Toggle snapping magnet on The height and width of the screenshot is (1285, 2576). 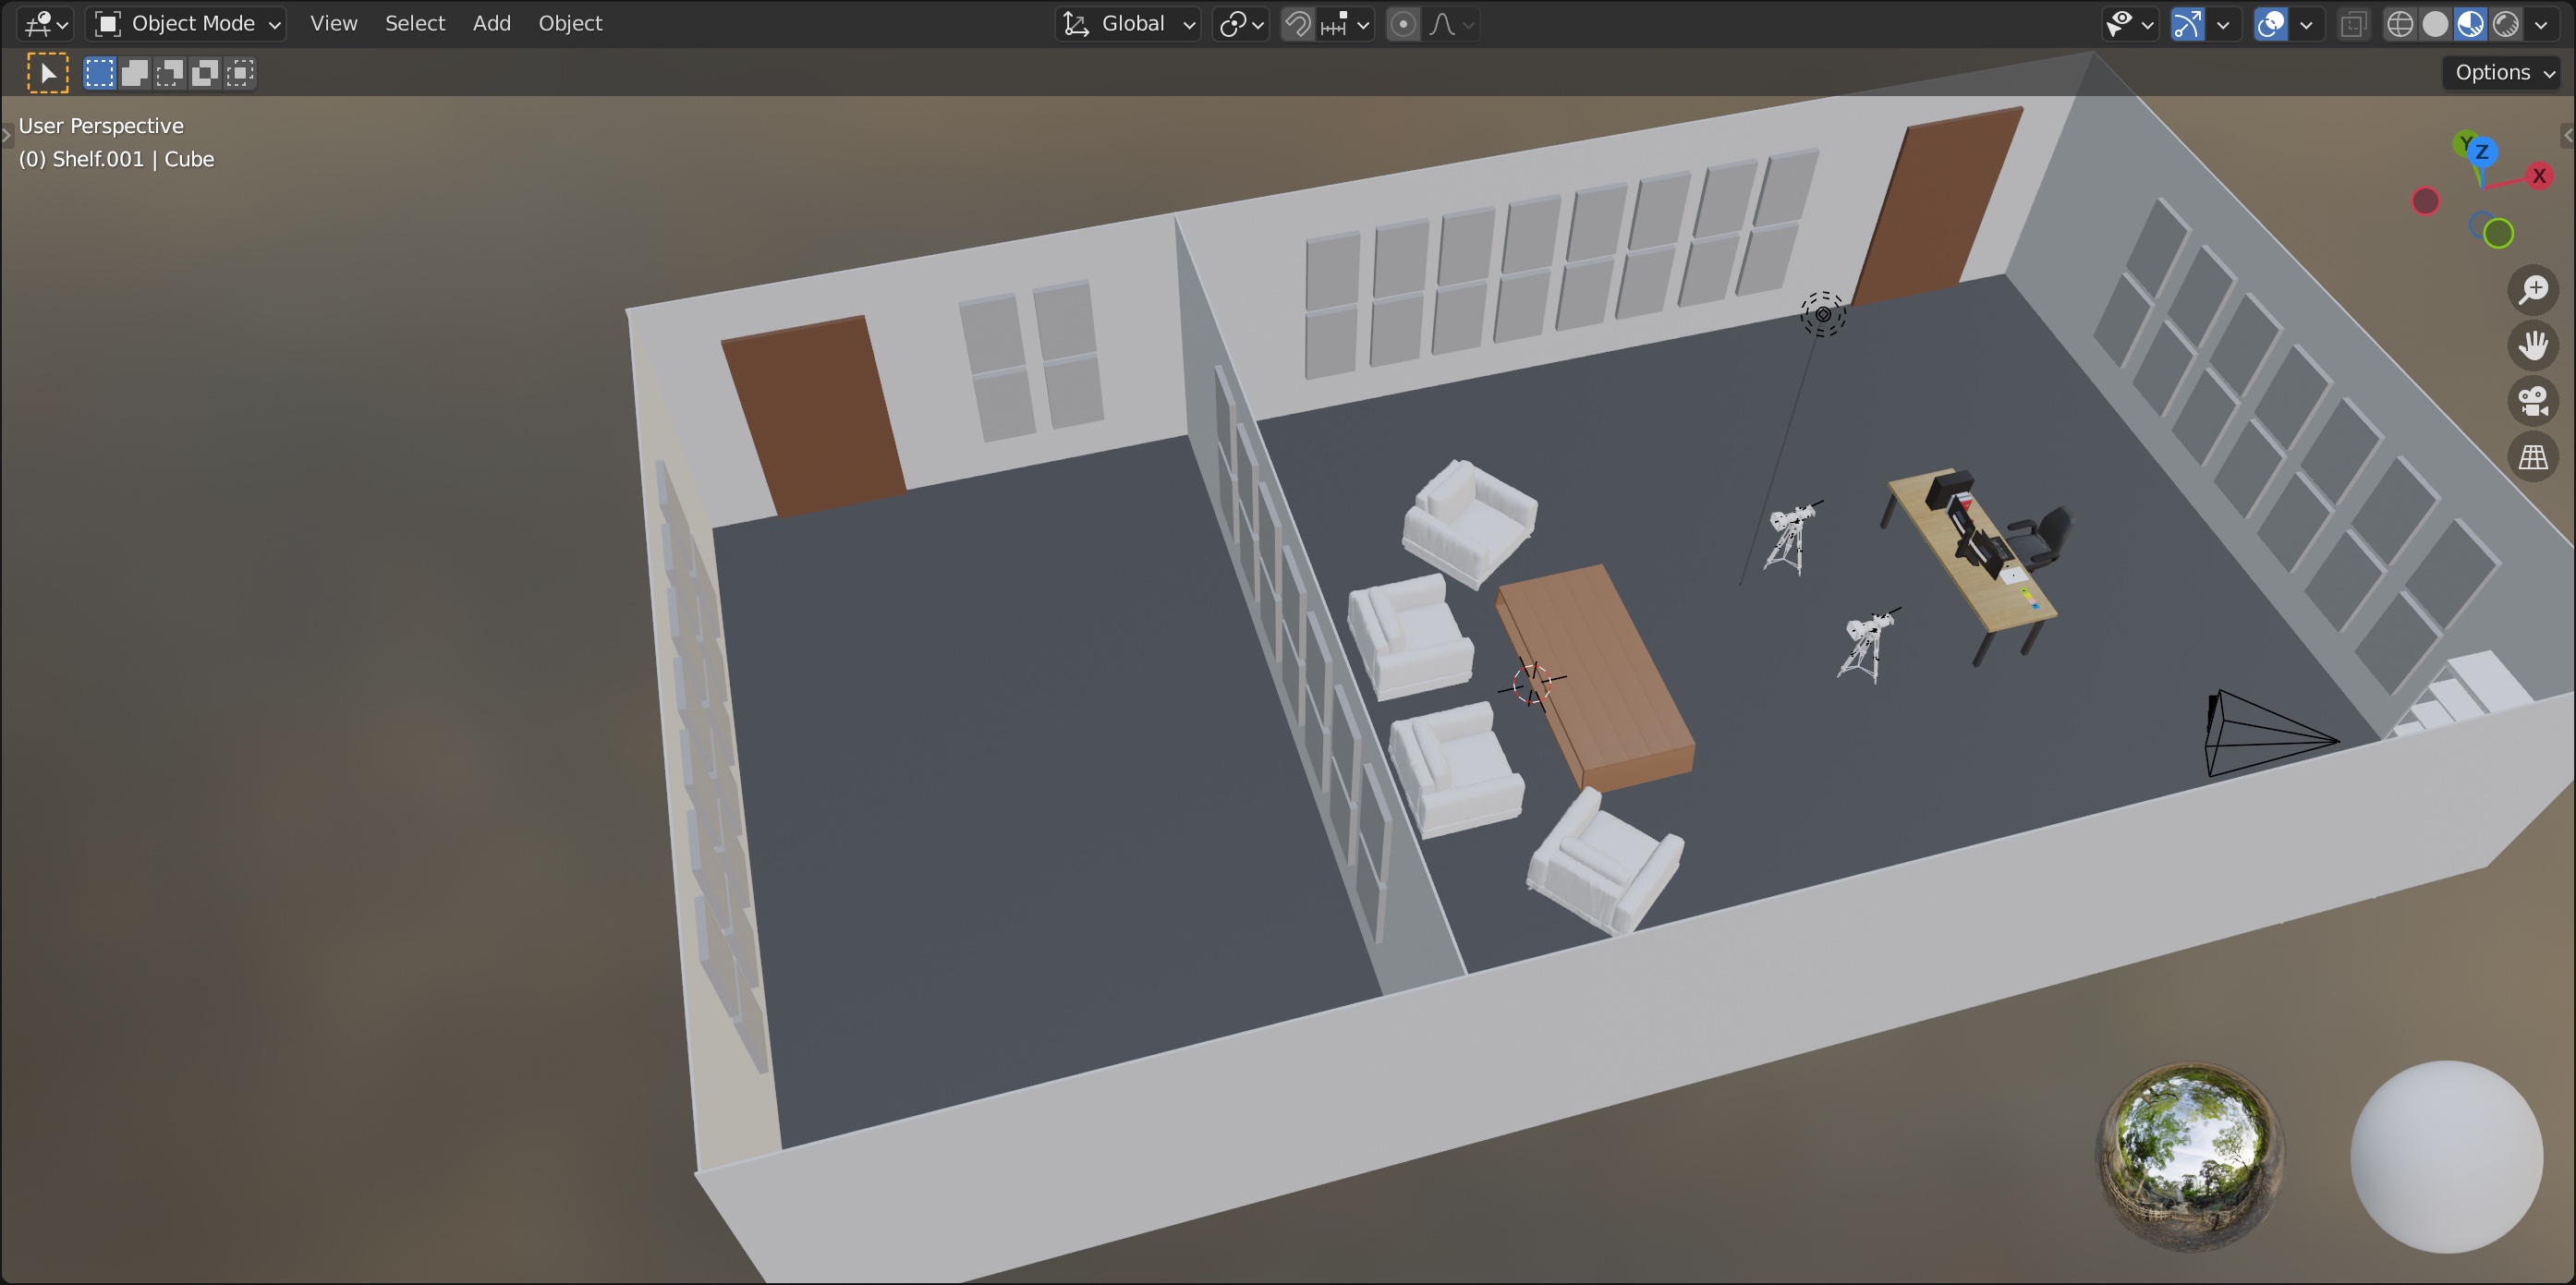1297,24
